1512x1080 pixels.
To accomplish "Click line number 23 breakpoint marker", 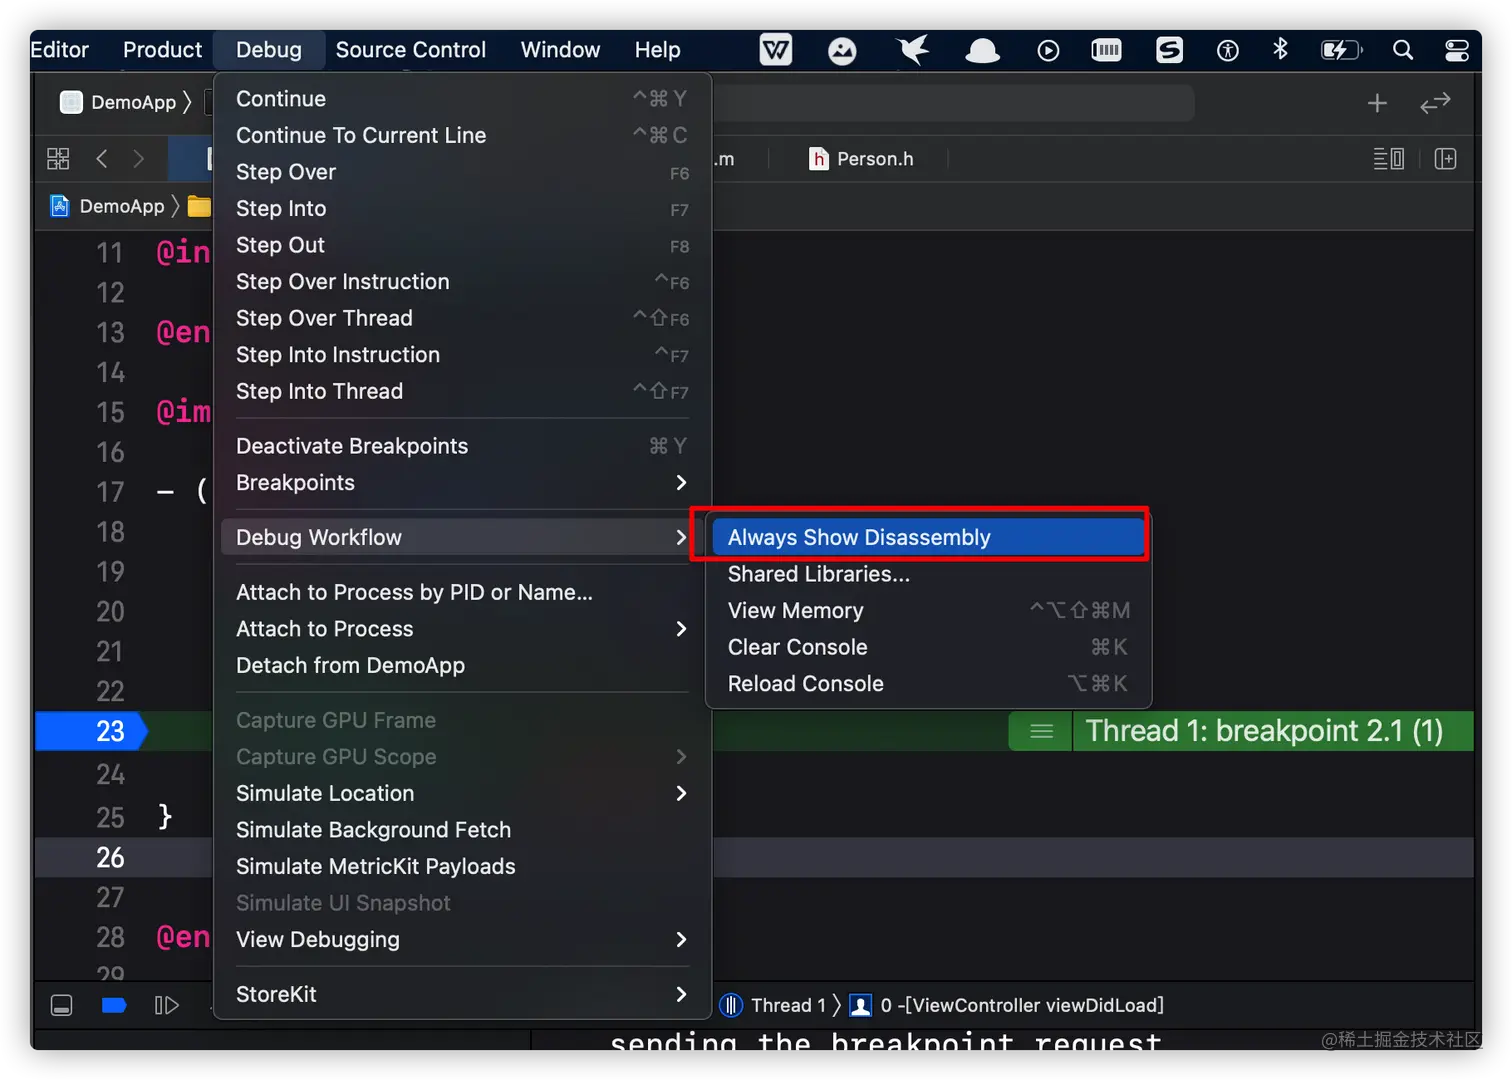I will click(x=91, y=731).
